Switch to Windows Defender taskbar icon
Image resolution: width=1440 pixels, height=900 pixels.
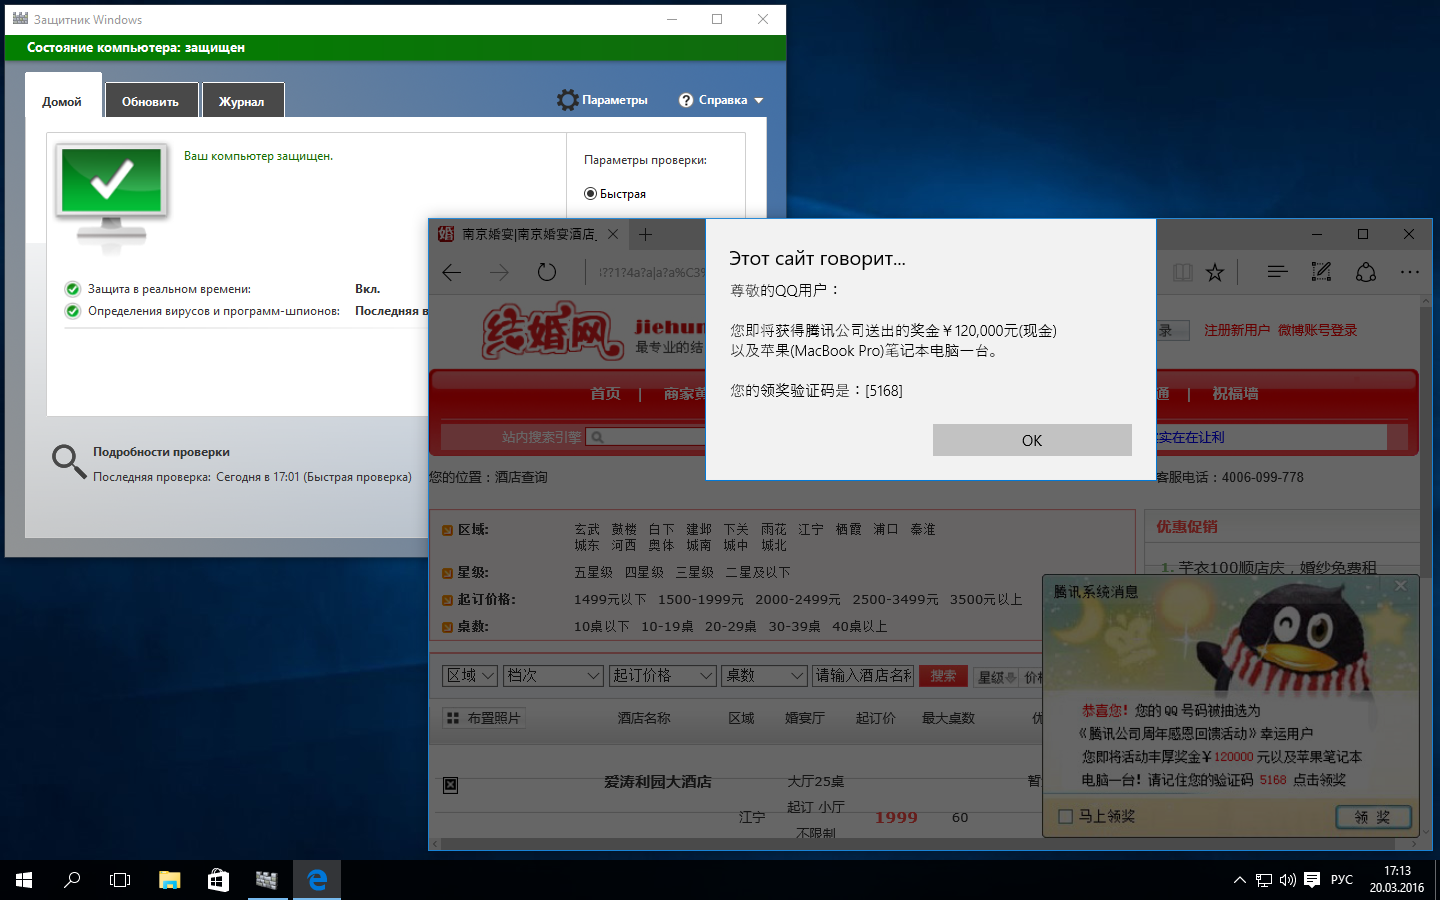(266, 880)
